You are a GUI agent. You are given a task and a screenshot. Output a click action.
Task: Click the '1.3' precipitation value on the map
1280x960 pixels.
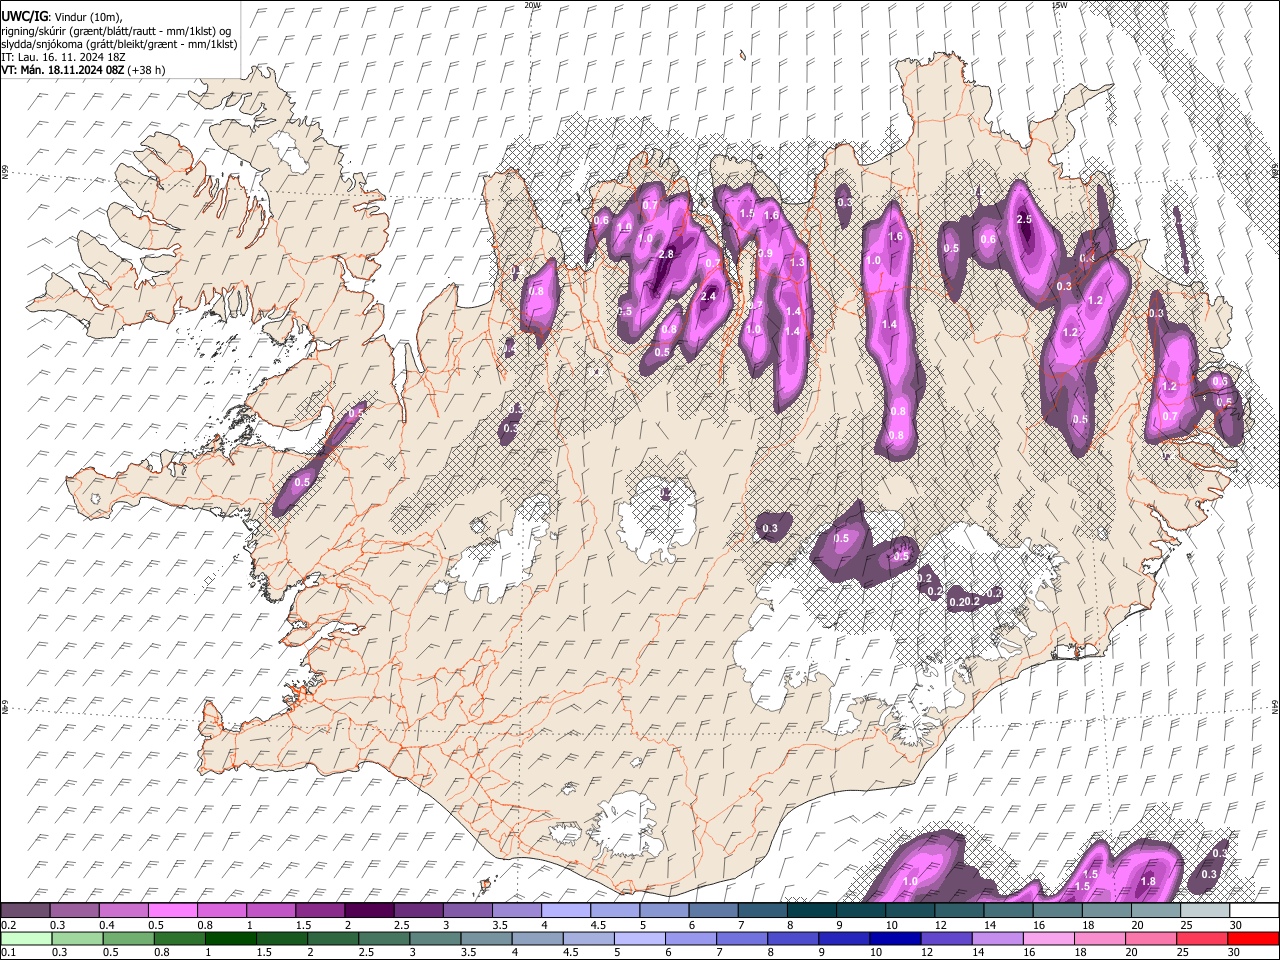(x=797, y=263)
